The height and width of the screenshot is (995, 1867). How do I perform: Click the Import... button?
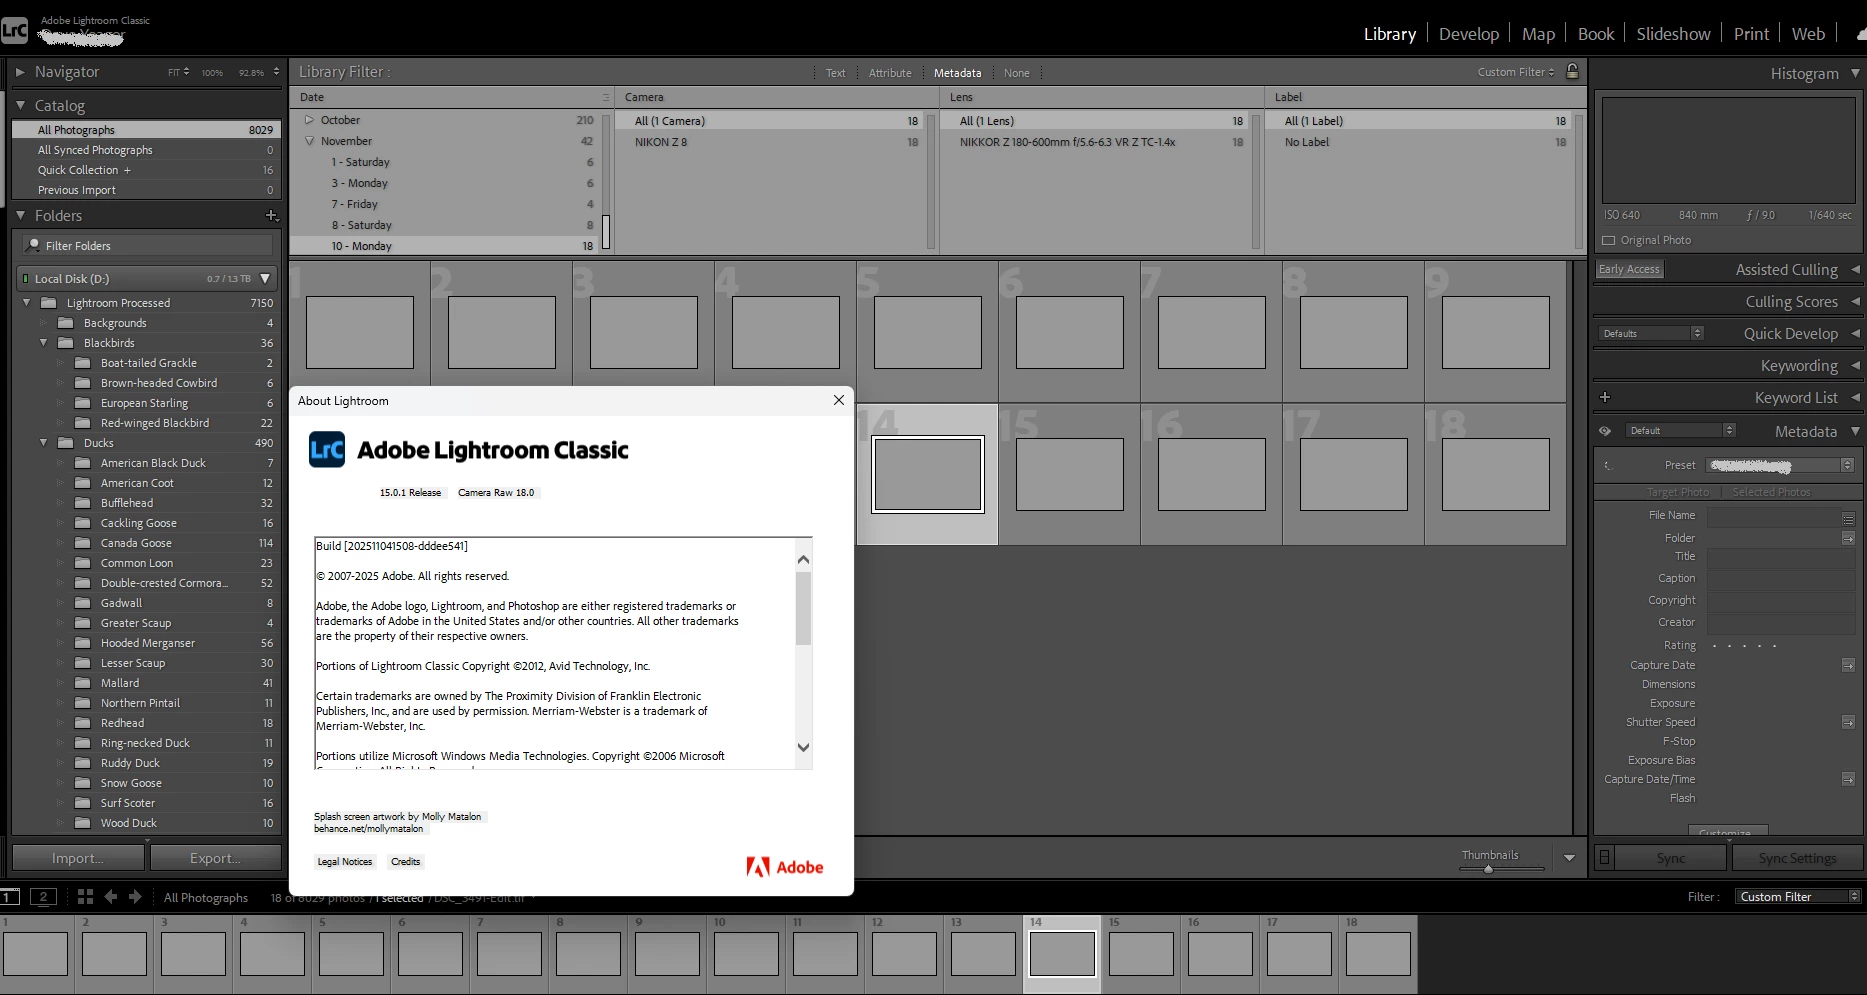pos(78,858)
